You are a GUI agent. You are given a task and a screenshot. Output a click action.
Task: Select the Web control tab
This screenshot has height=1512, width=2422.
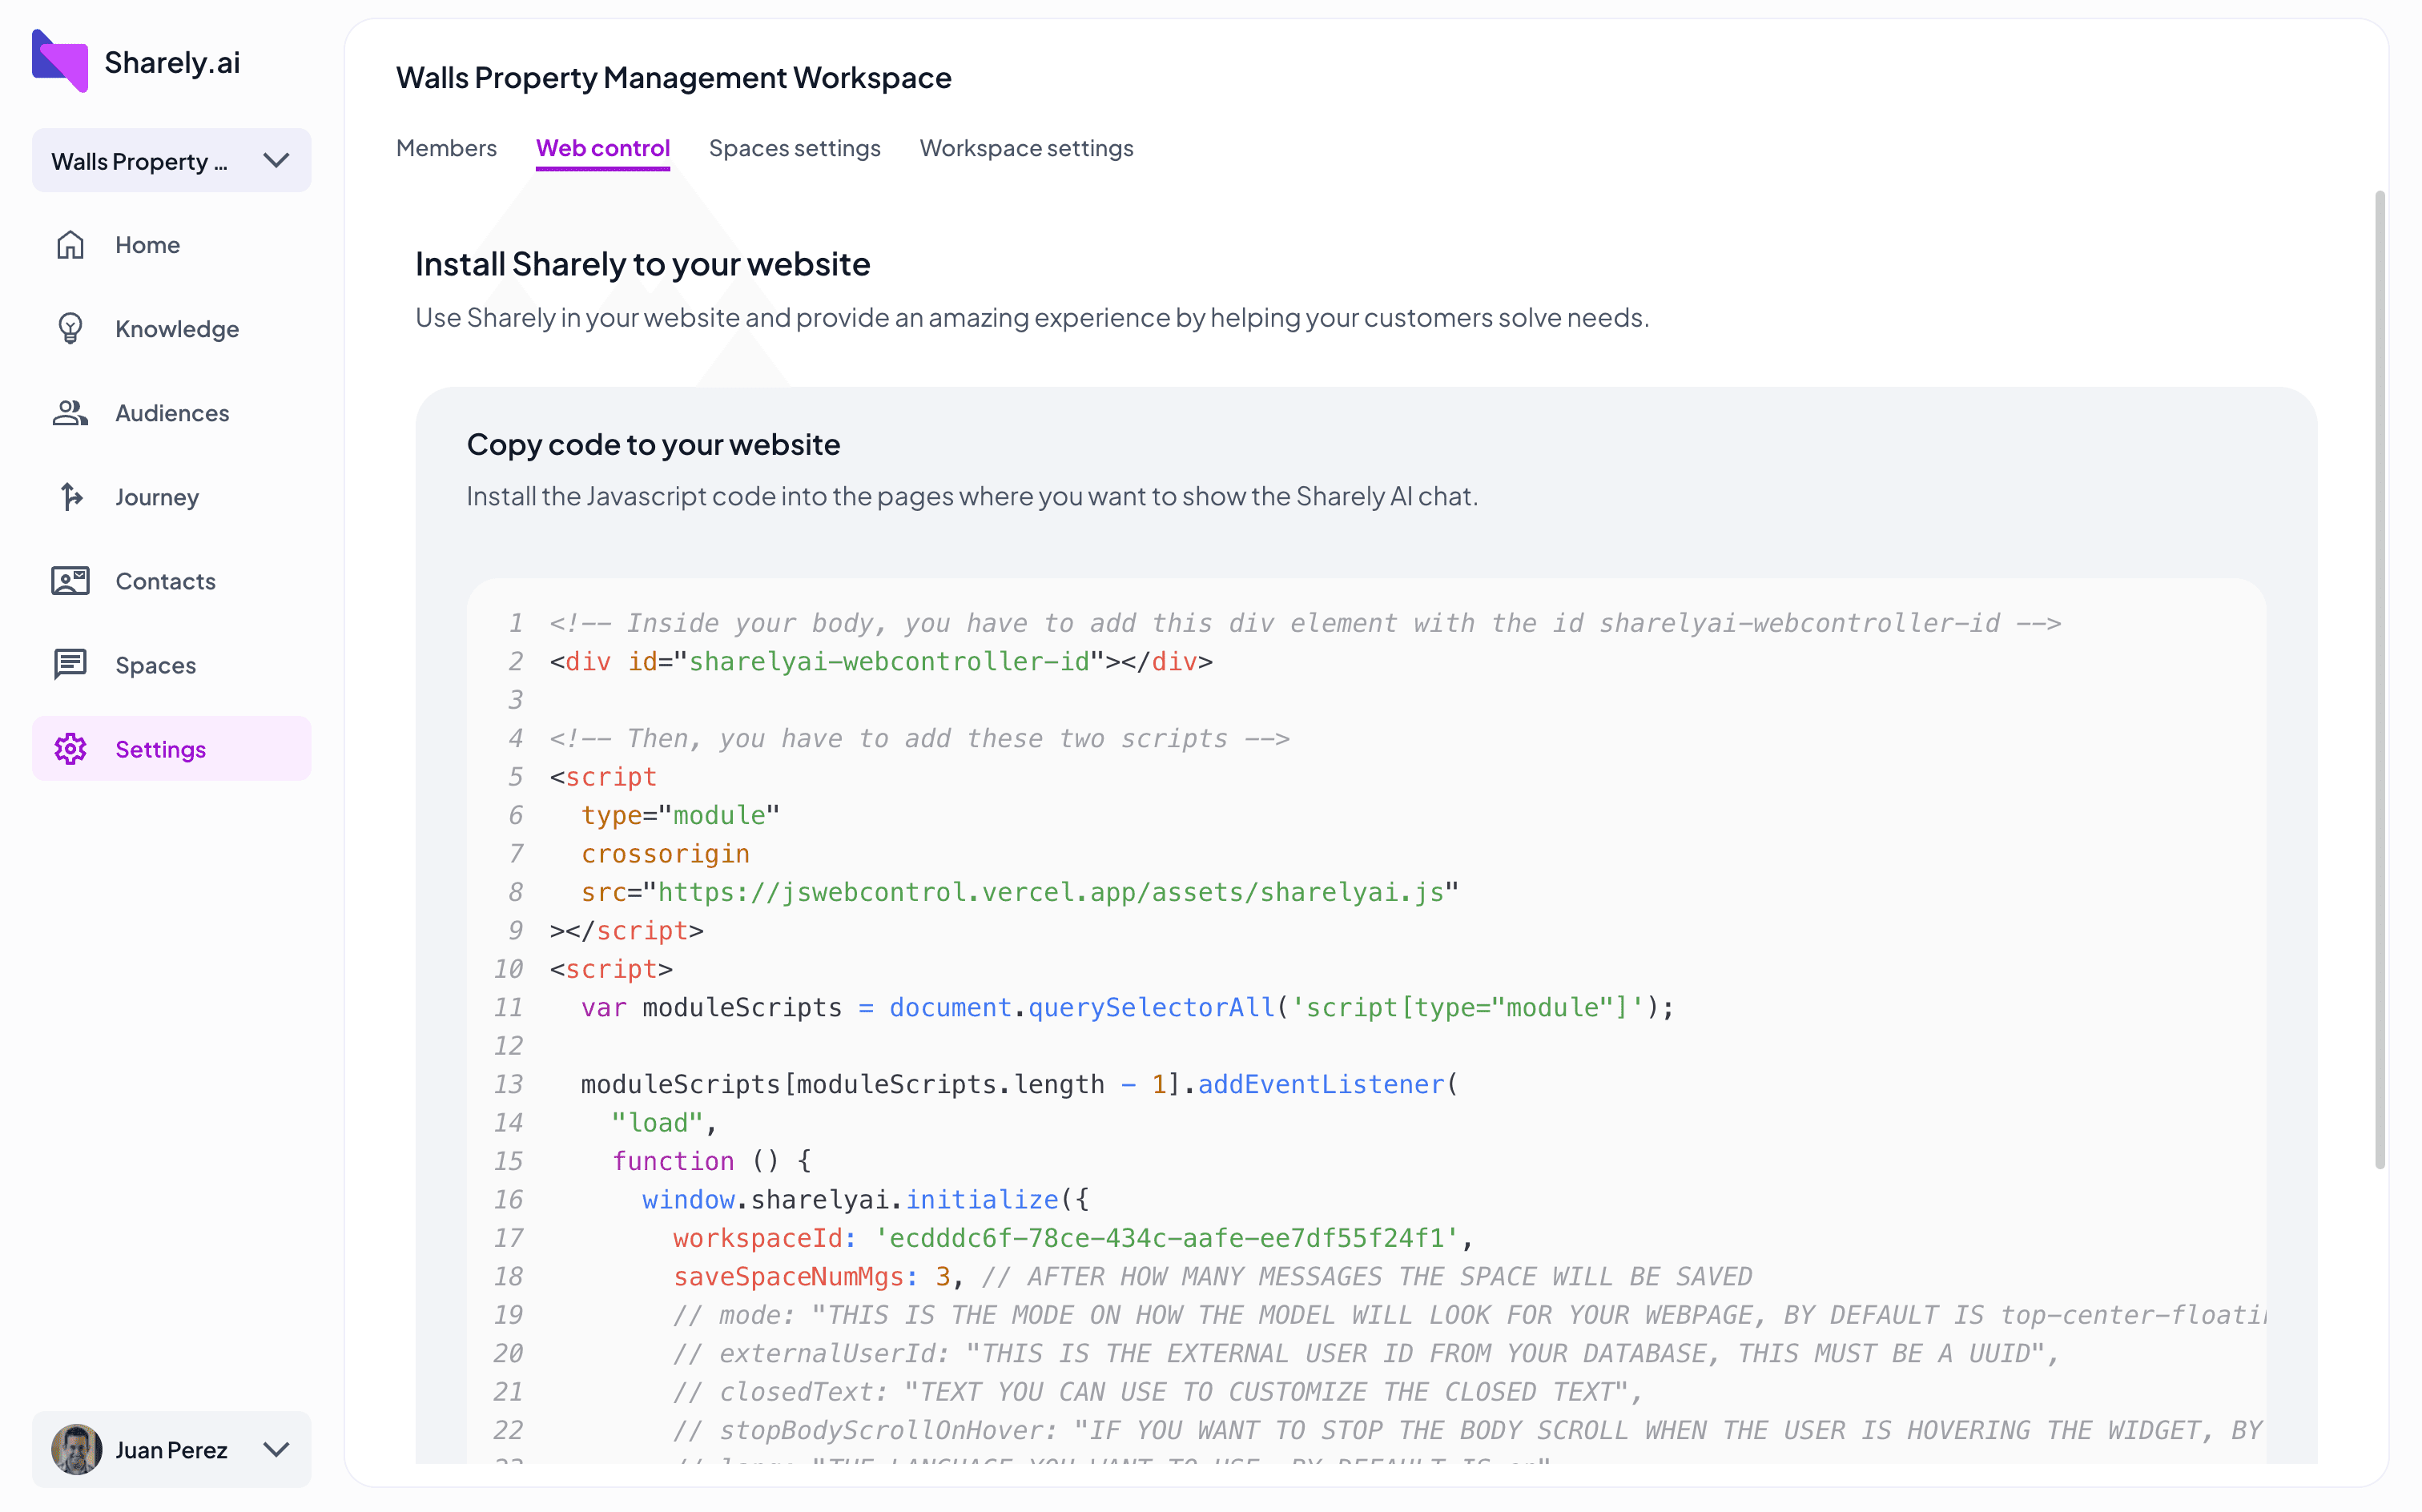(x=603, y=148)
